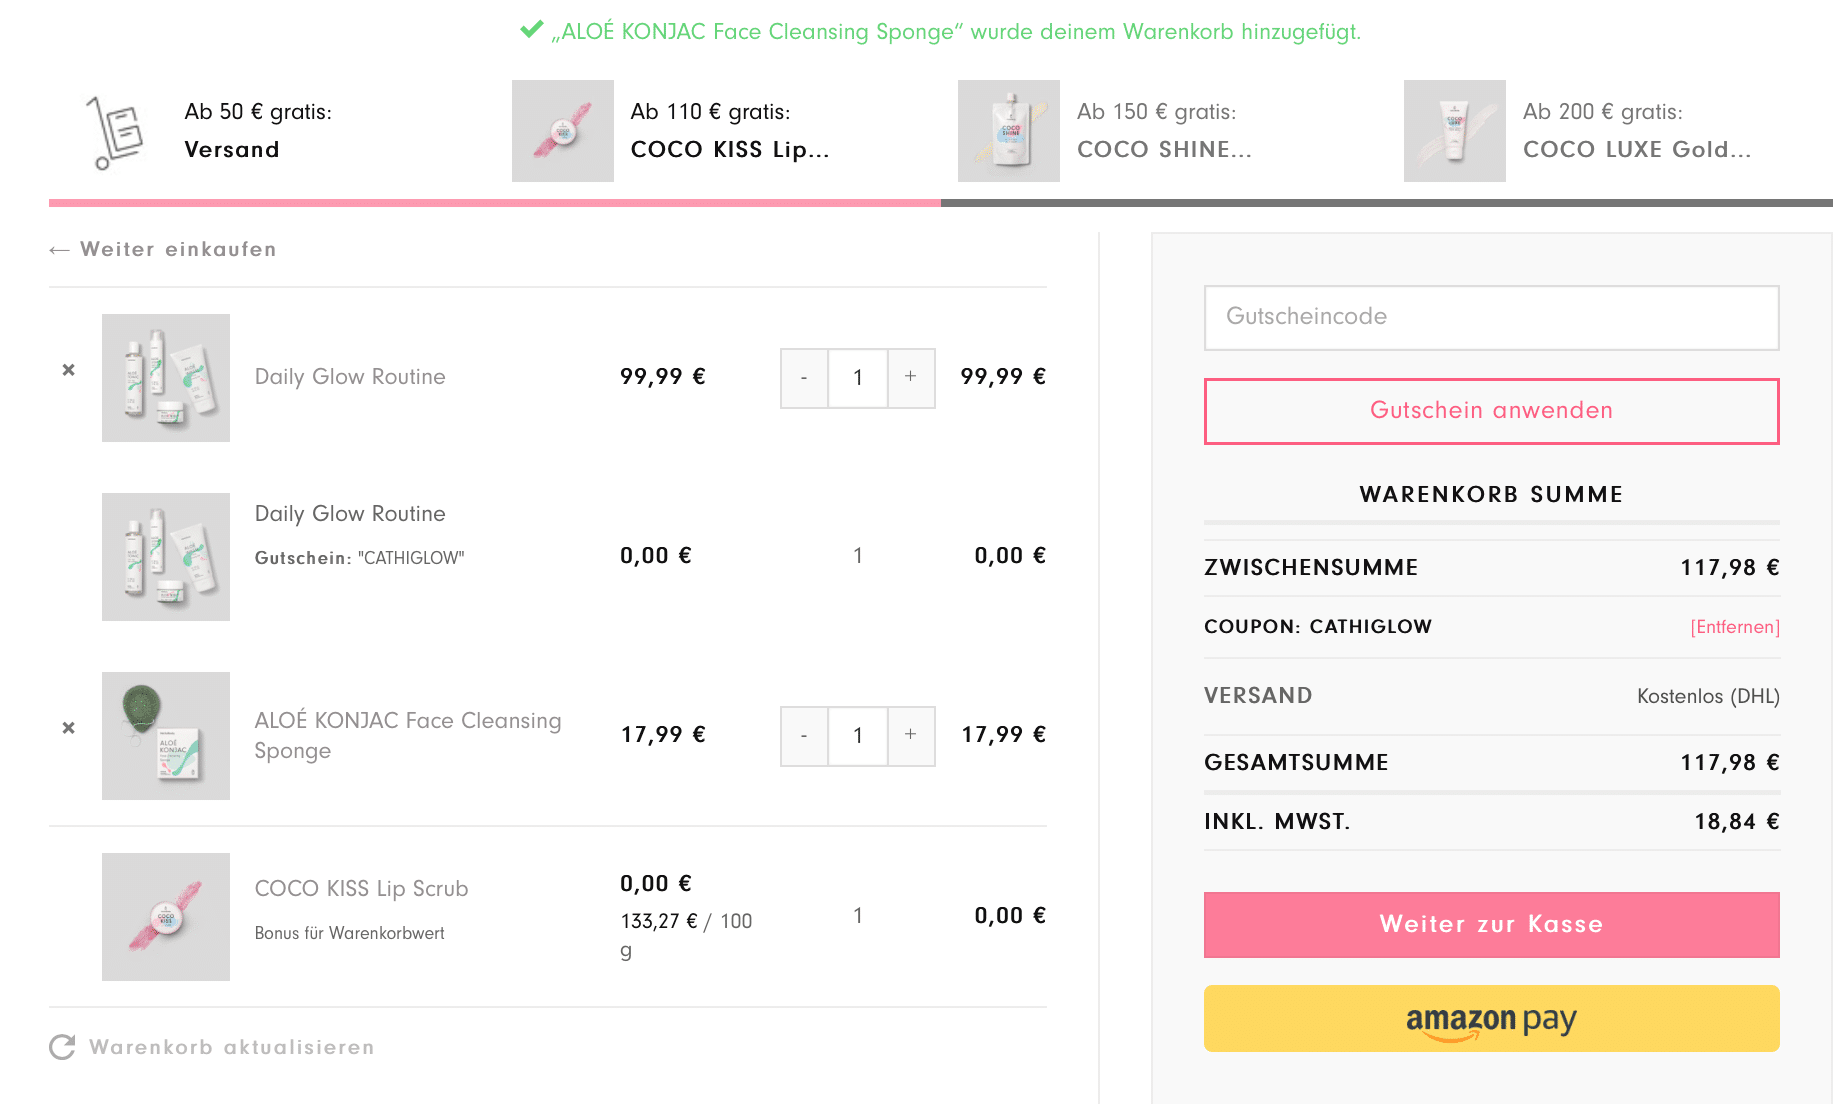
Task: Remove ALOÉ KONJAC Sponge with the x icon
Action: pyautogui.click(x=68, y=728)
